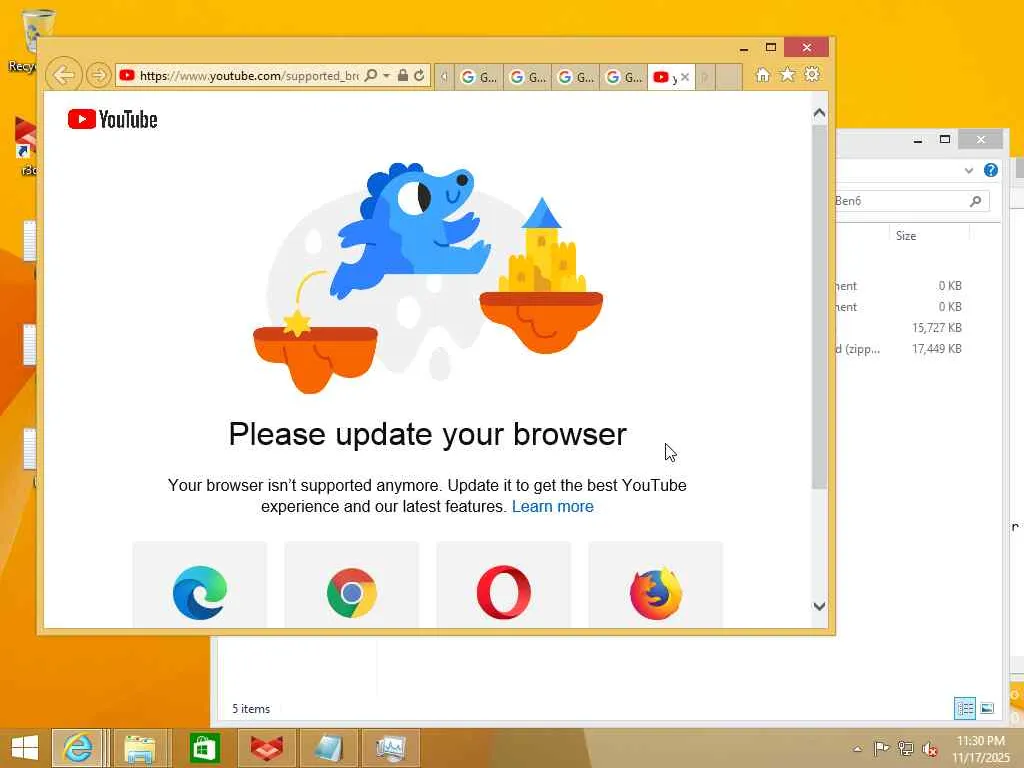Viewport: 1024px width, 768px height.
Task: Select the active YouTube tab
Action: point(664,77)
